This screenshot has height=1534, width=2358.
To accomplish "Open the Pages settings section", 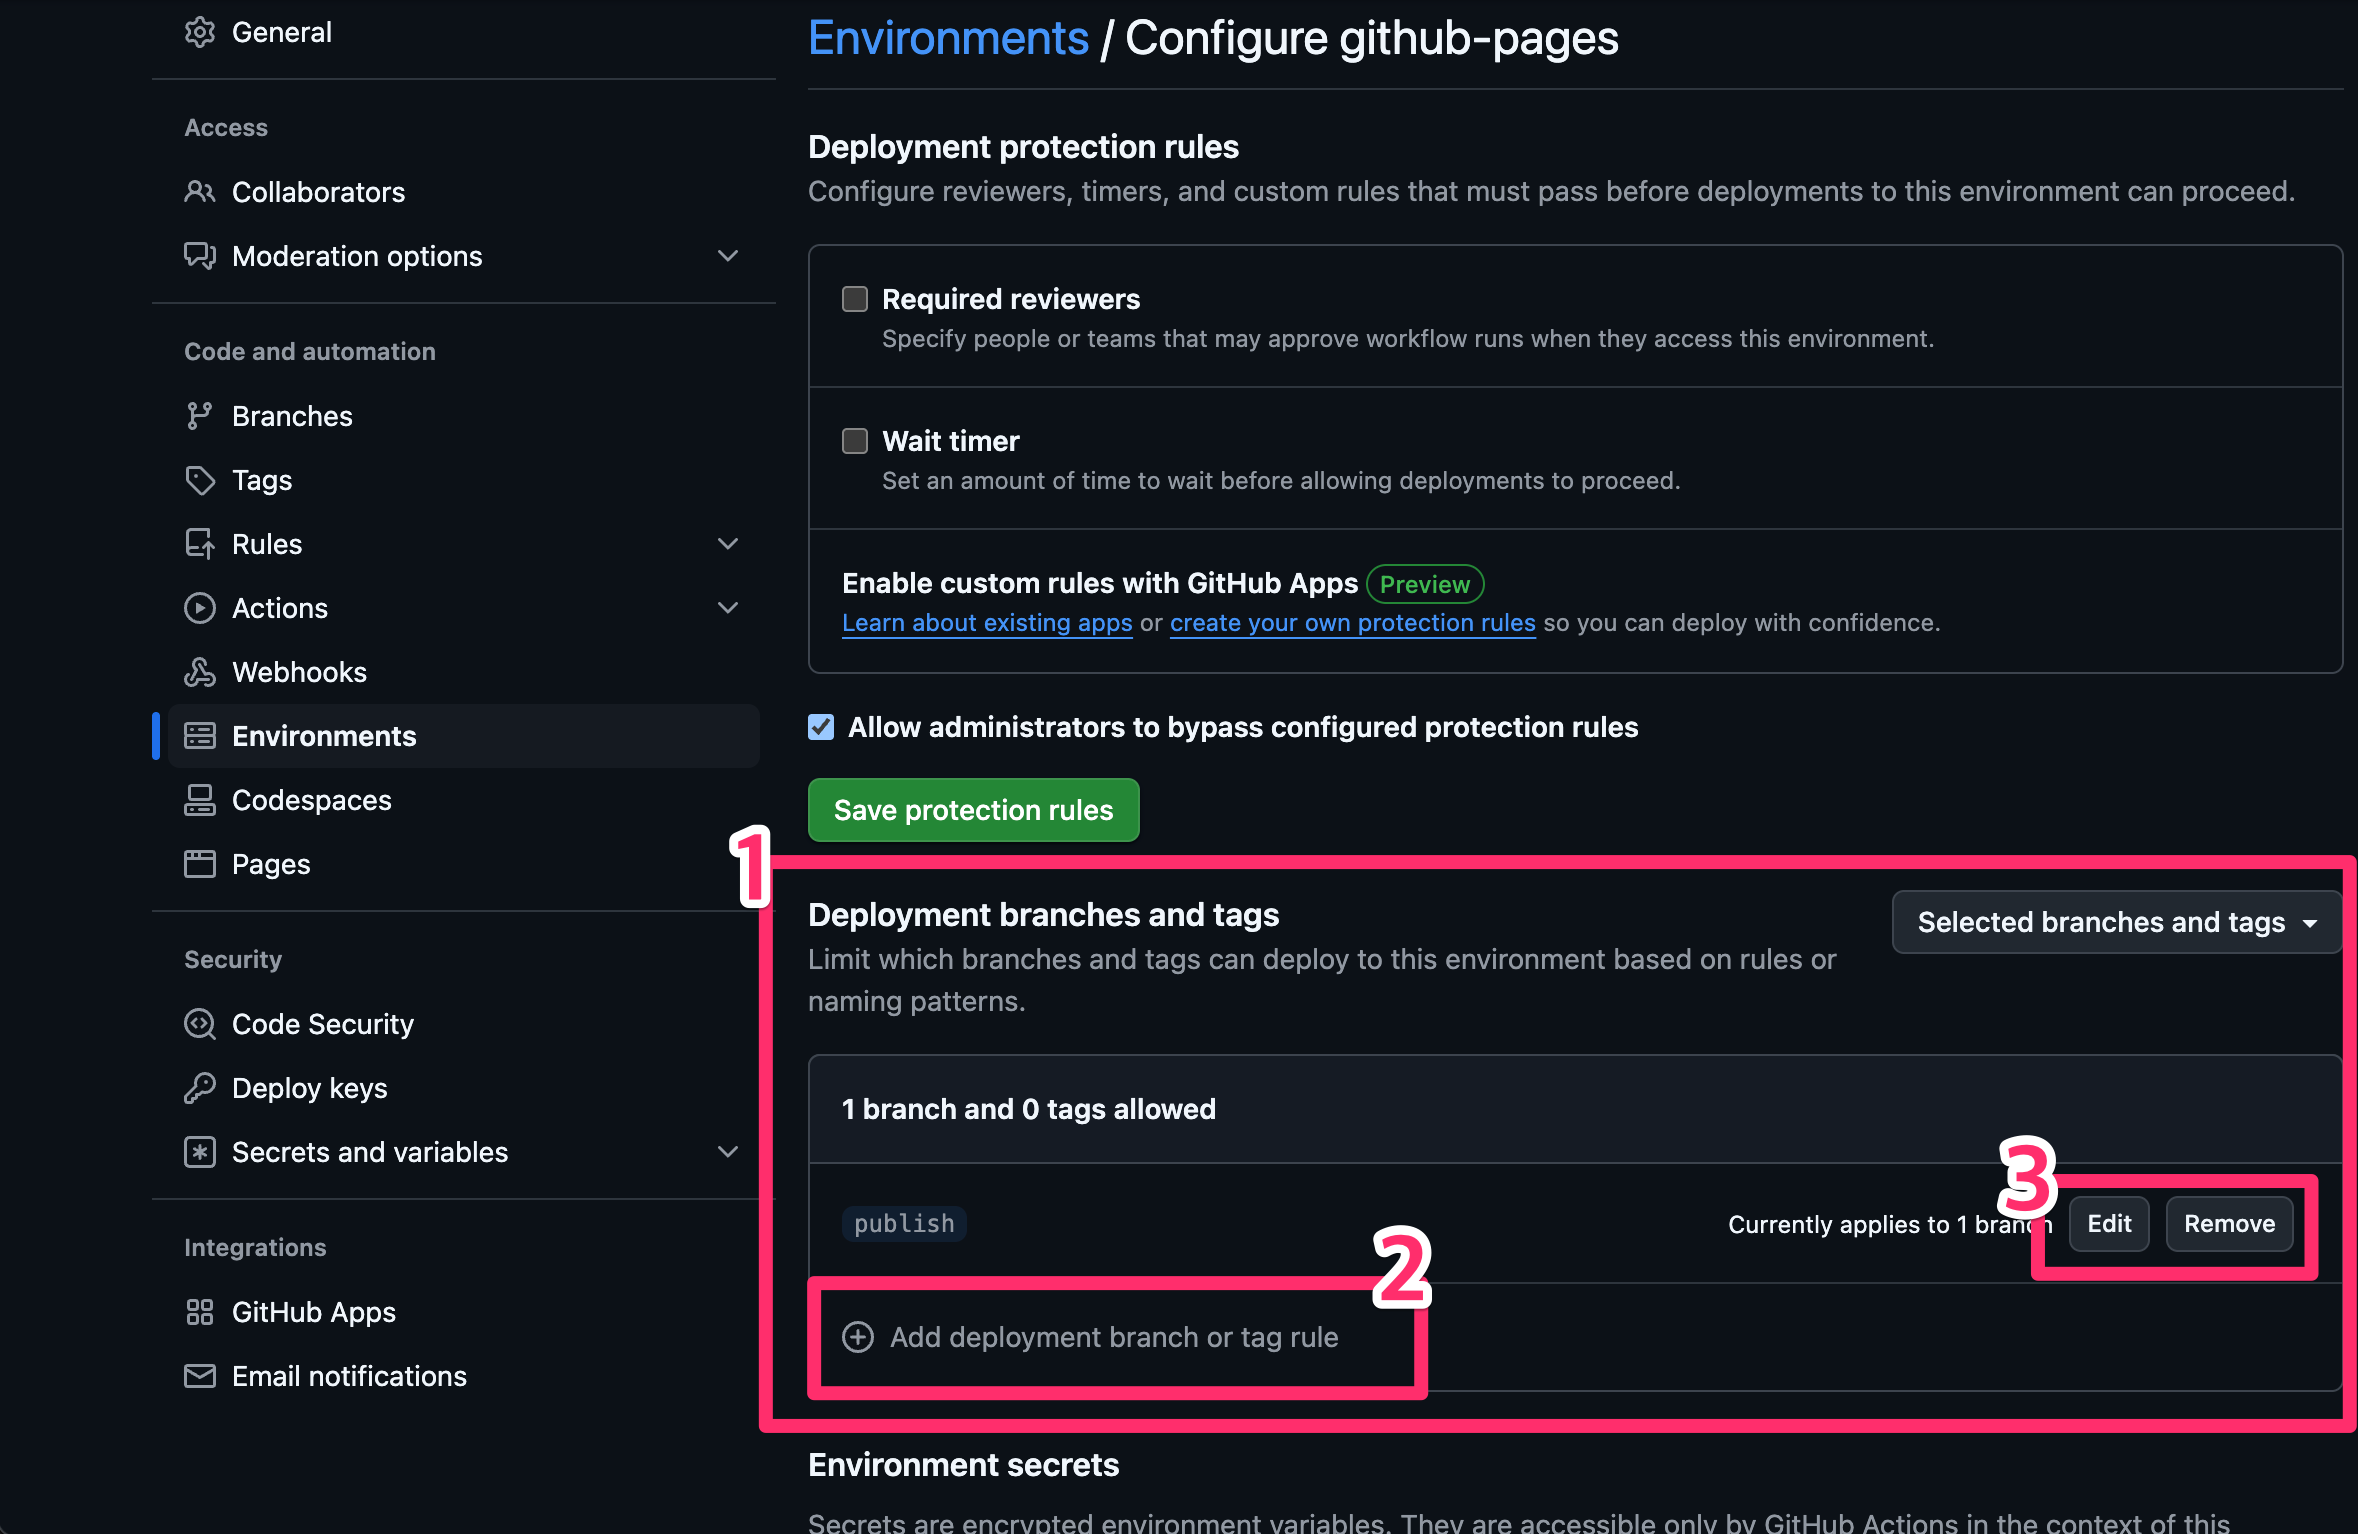I will [x=270, y=863].
